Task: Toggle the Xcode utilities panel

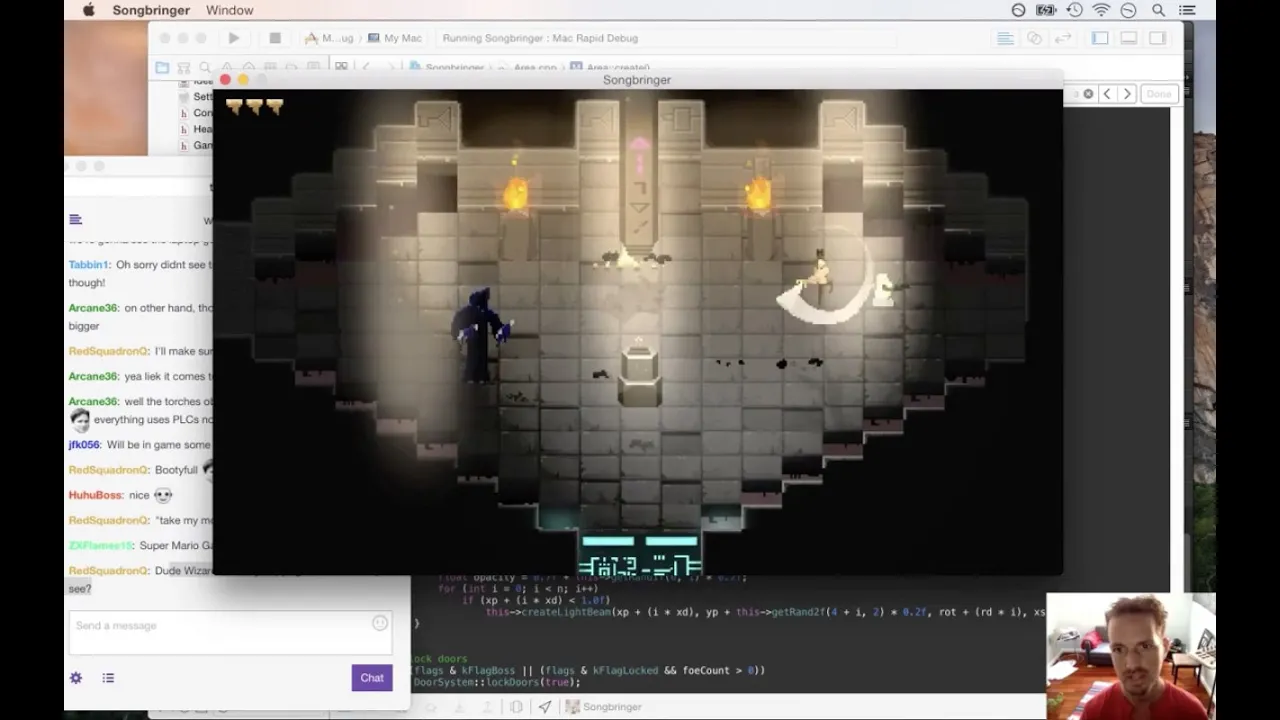Action: (x=1157, y=38)
